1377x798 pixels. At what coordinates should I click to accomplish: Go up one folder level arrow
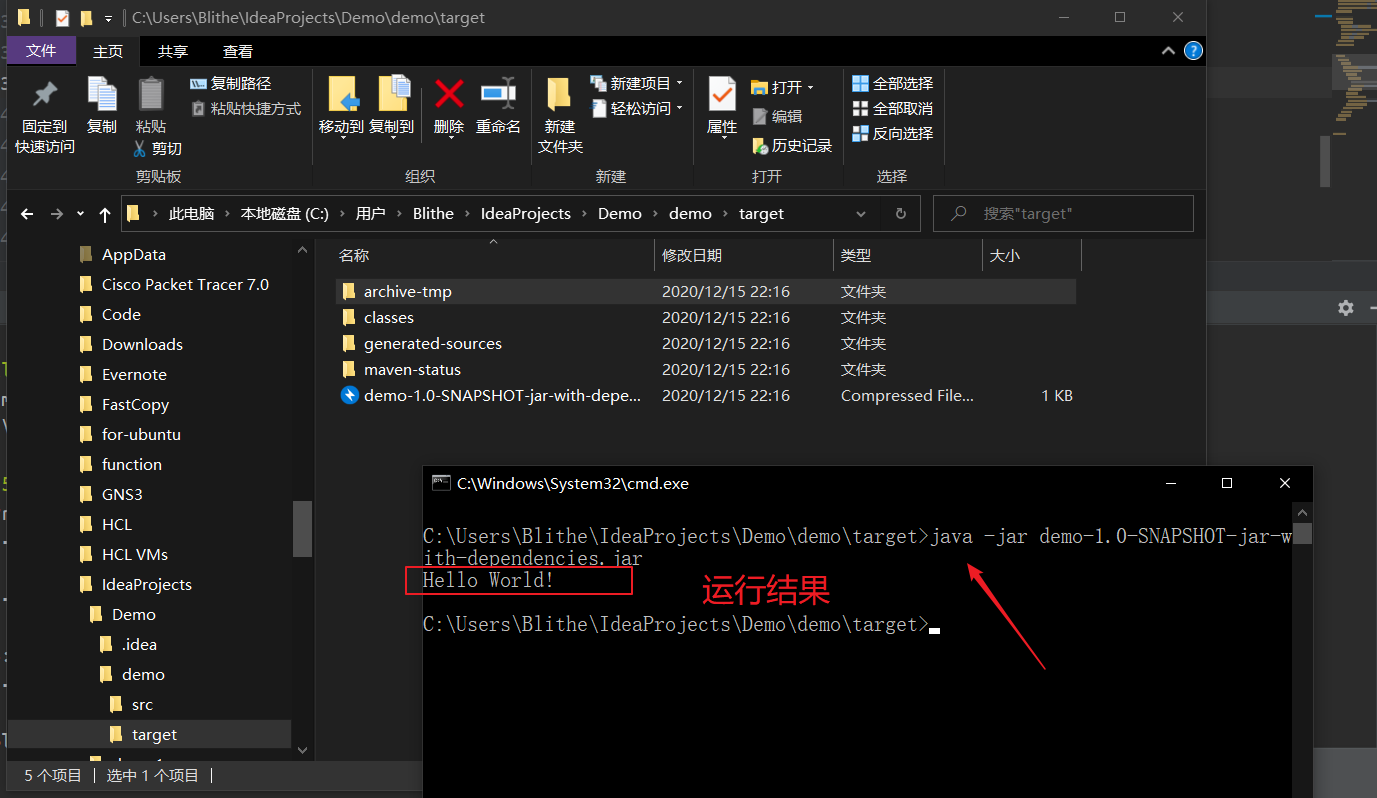tap(105, 214)
